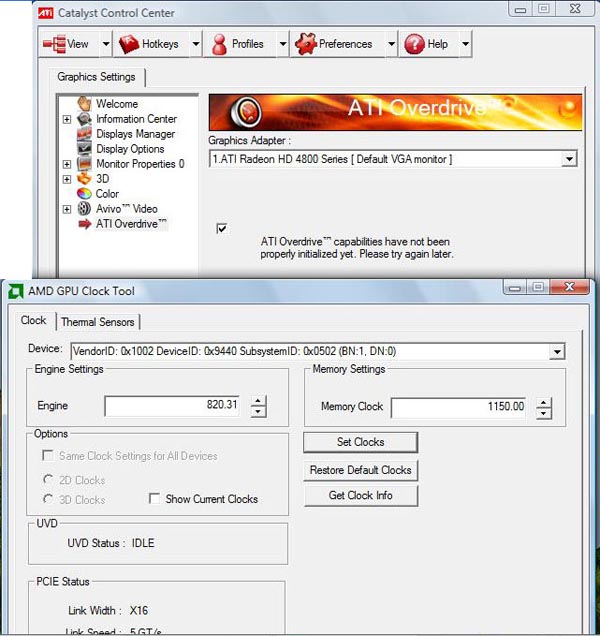Increase Engine clock with up arrow

point(258,401)
